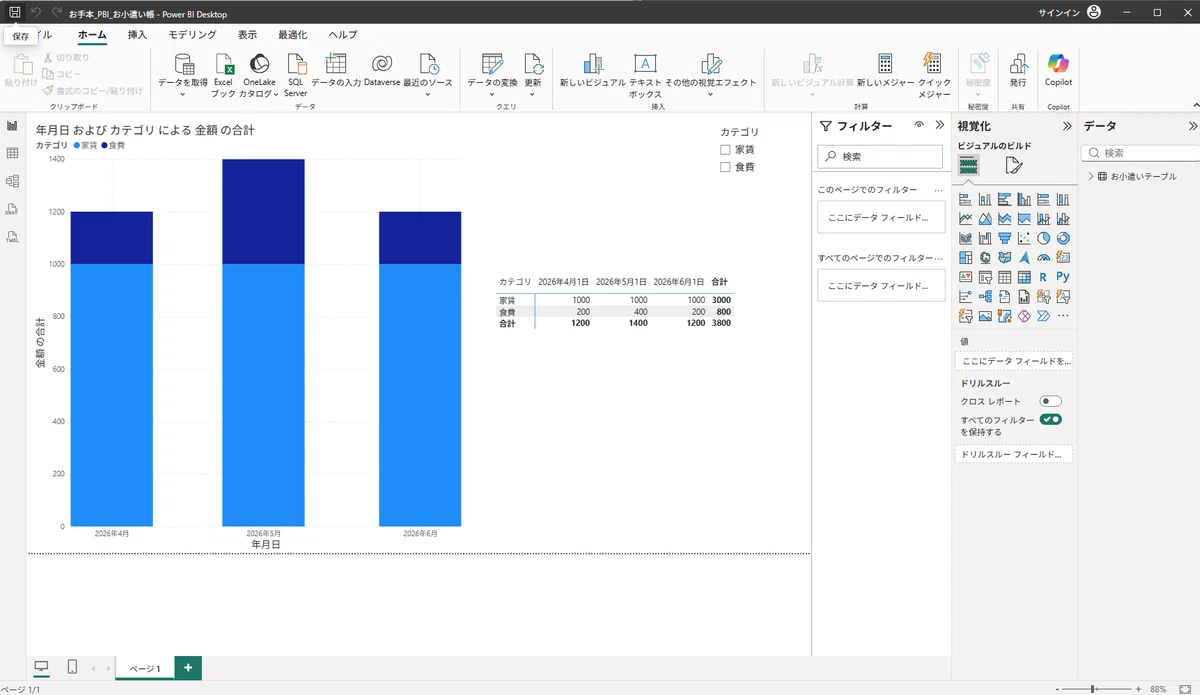Collapse the フィルター pane with chevrons
Image resolution: width=1200 pixels, height=695 pixels.
click(939, 126)
